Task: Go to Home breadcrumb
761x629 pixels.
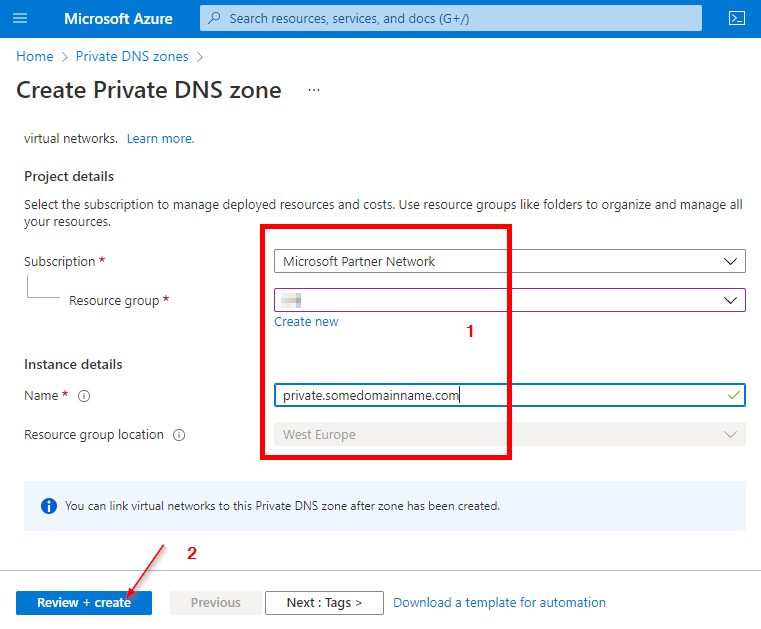Action: click(35, 56)
